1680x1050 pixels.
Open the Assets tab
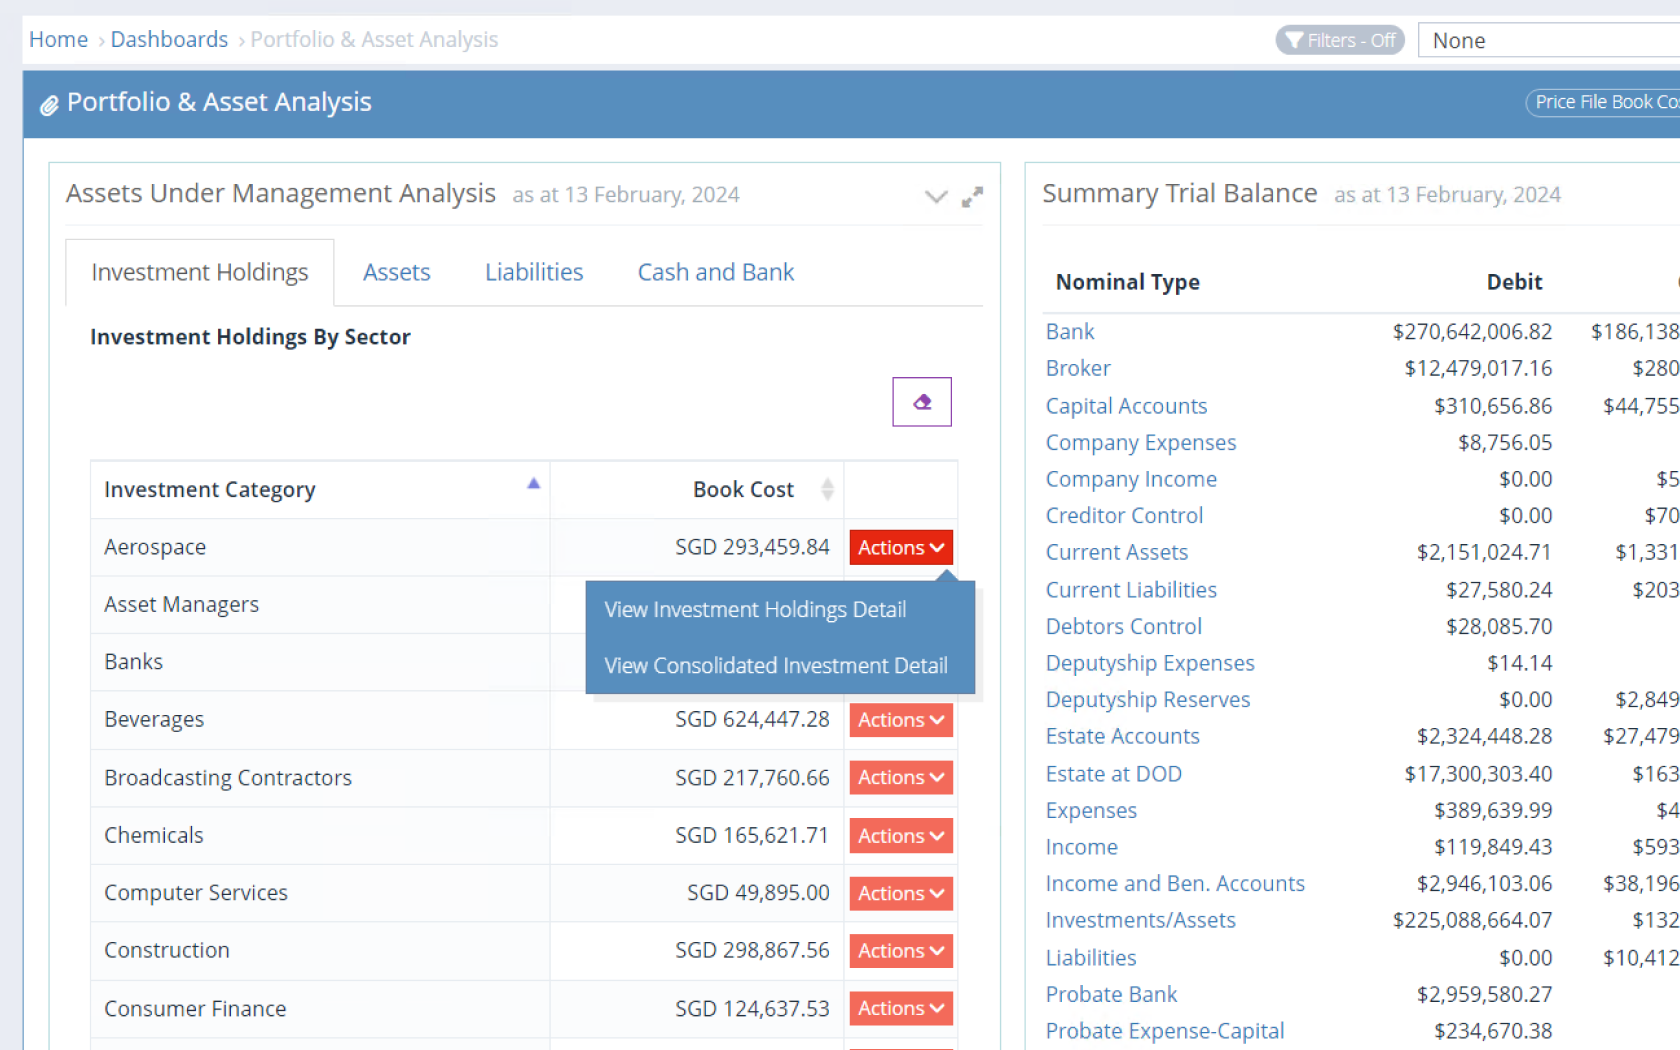396,272
